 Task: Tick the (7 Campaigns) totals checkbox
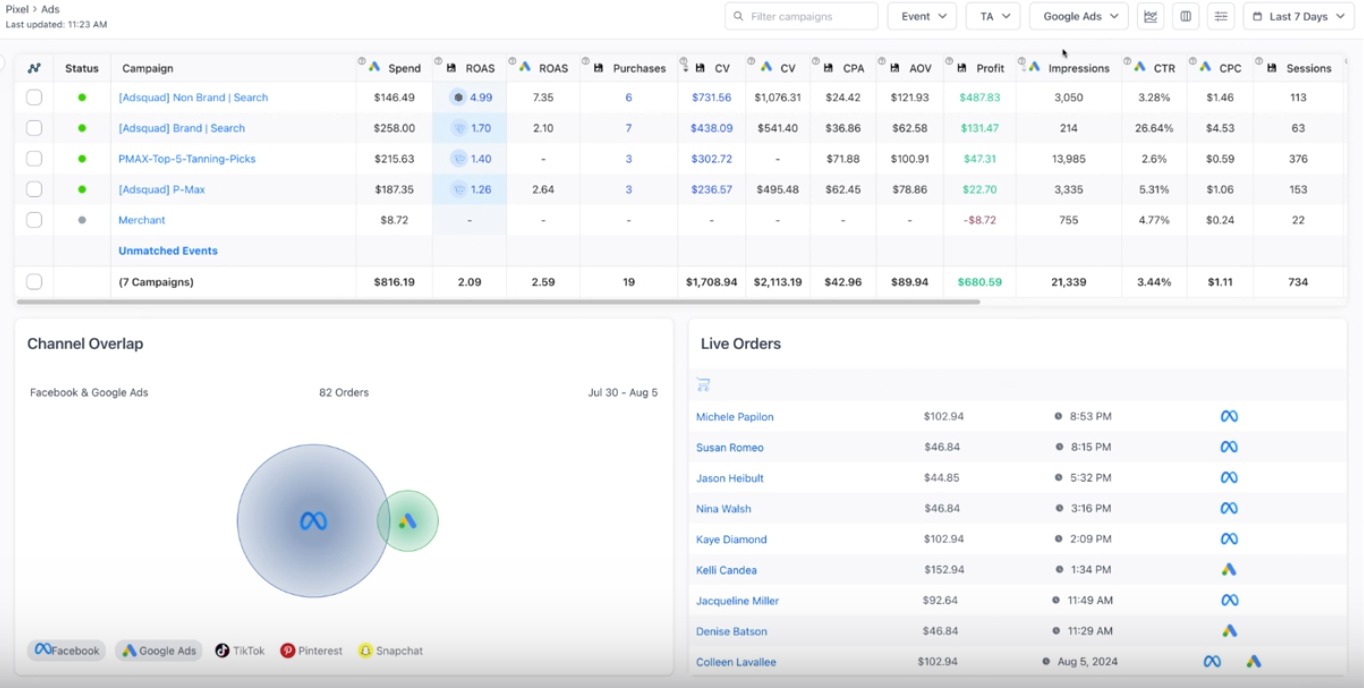(x=34, y=282)
